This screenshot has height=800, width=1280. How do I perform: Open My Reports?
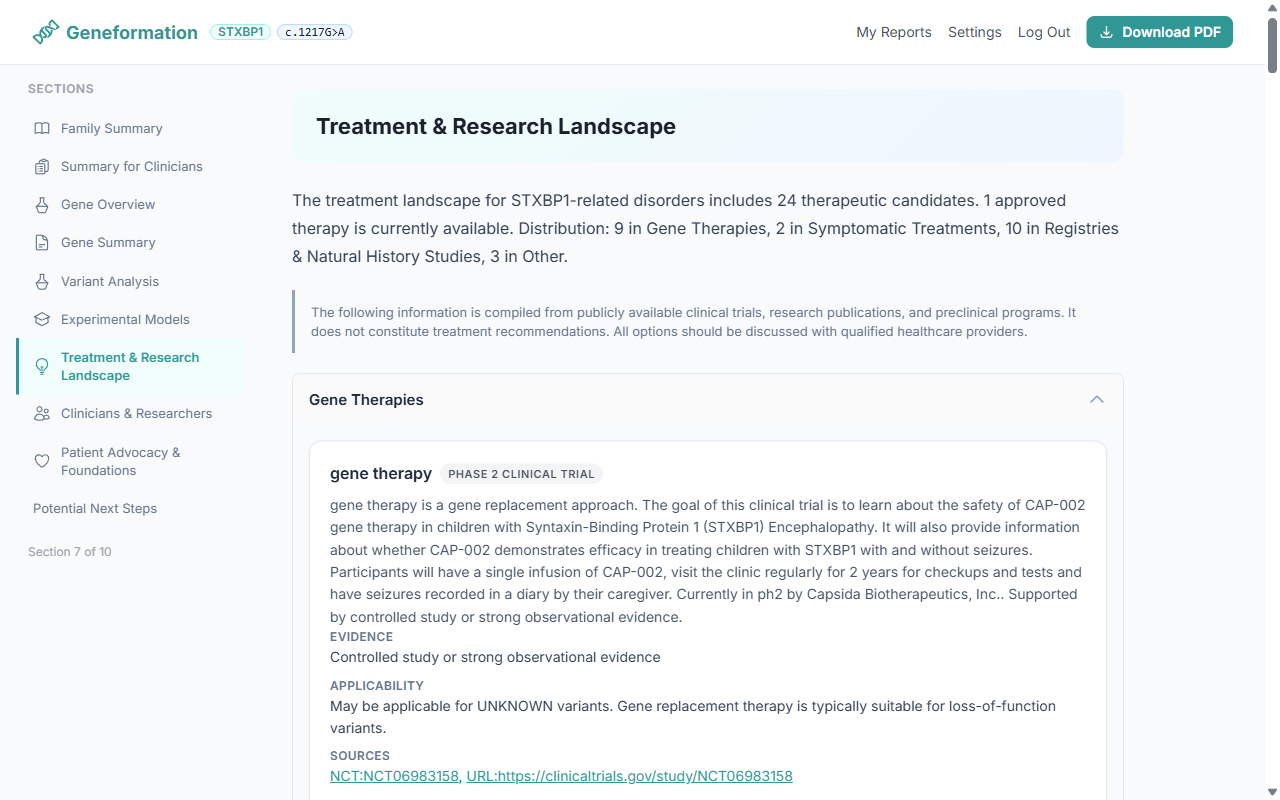pos(893,32)
